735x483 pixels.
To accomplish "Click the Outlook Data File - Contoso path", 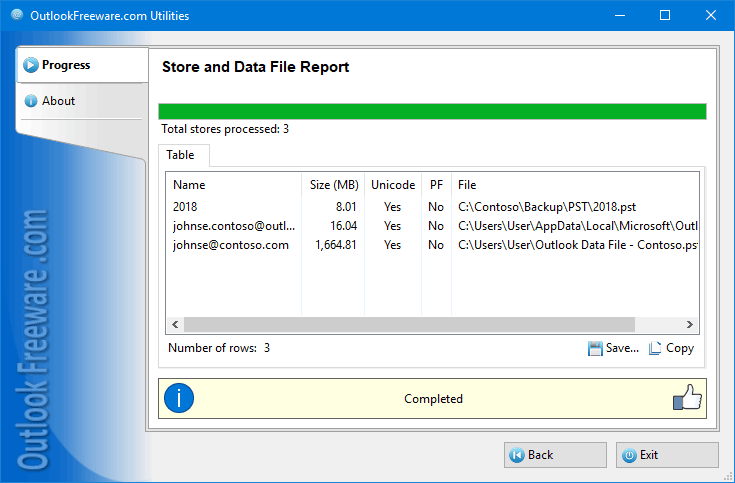I will (578, 245).
